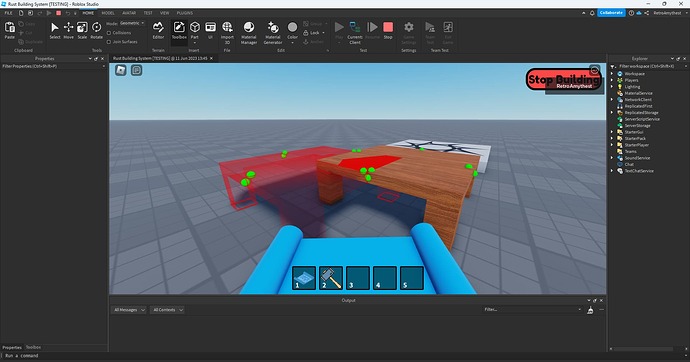Select ServerScriptService in Explorer
Viewport: 690px width, 362px height.
pos(642,119)
